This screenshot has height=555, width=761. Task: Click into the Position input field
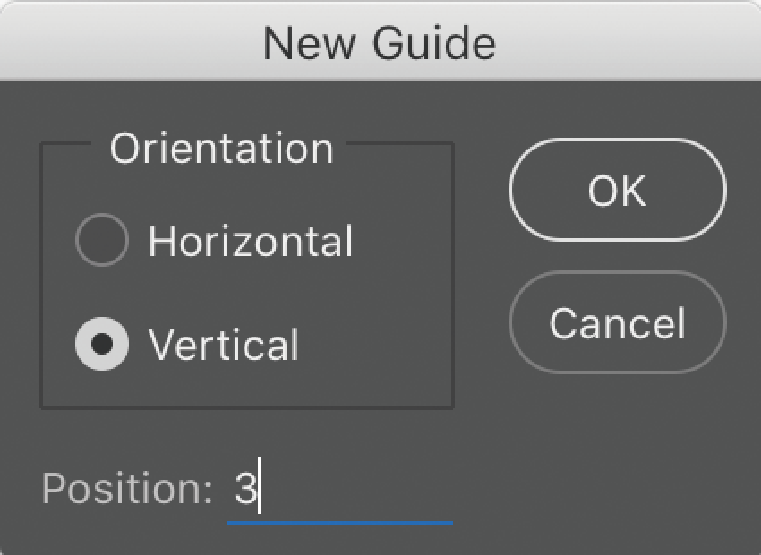pyautogui.click(x=340, y=490)
